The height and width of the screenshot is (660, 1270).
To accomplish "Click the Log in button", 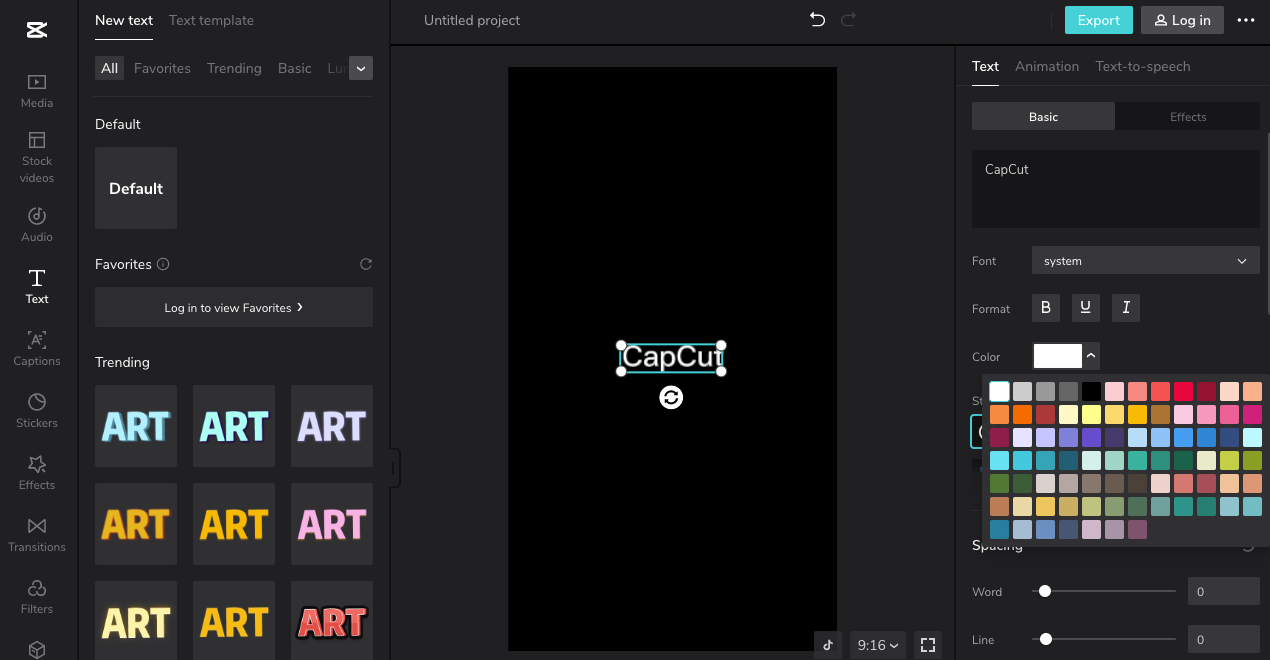I will [x=1182, y=20].
